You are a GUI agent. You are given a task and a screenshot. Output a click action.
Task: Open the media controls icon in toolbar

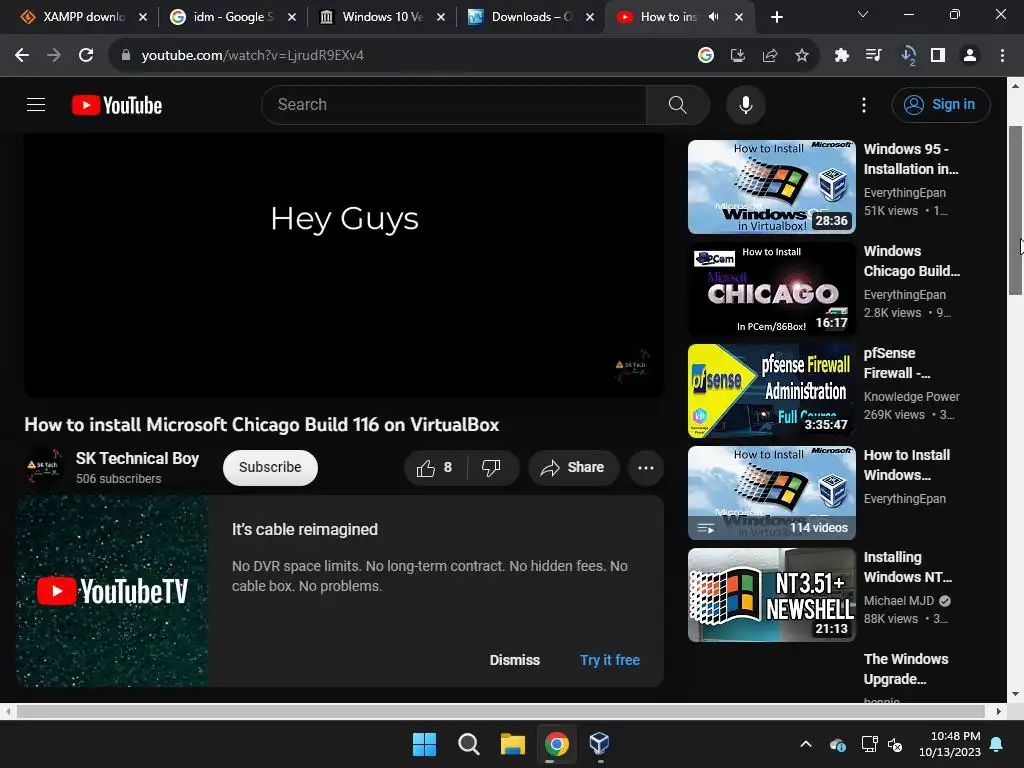click(x=873, y=56)
